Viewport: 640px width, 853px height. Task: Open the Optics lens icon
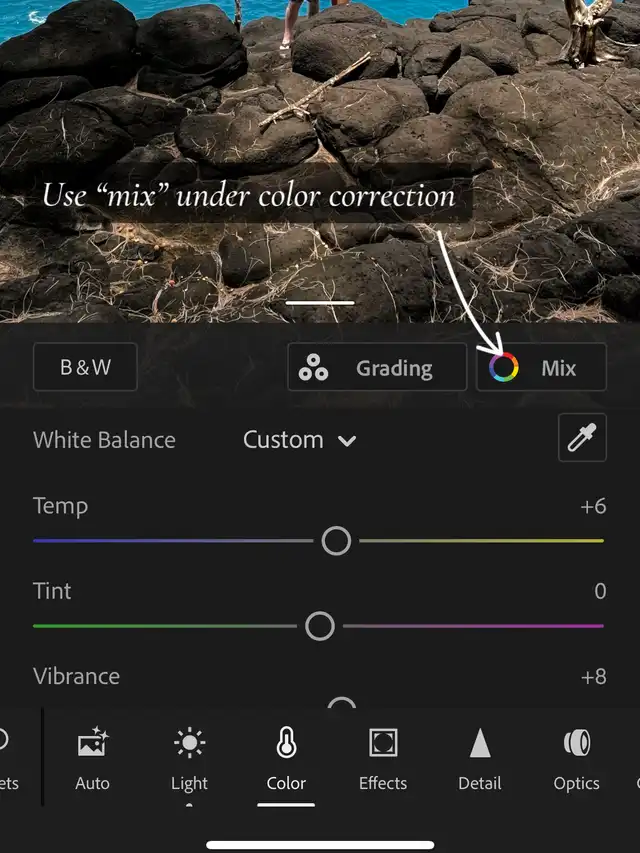click(577, 743)
